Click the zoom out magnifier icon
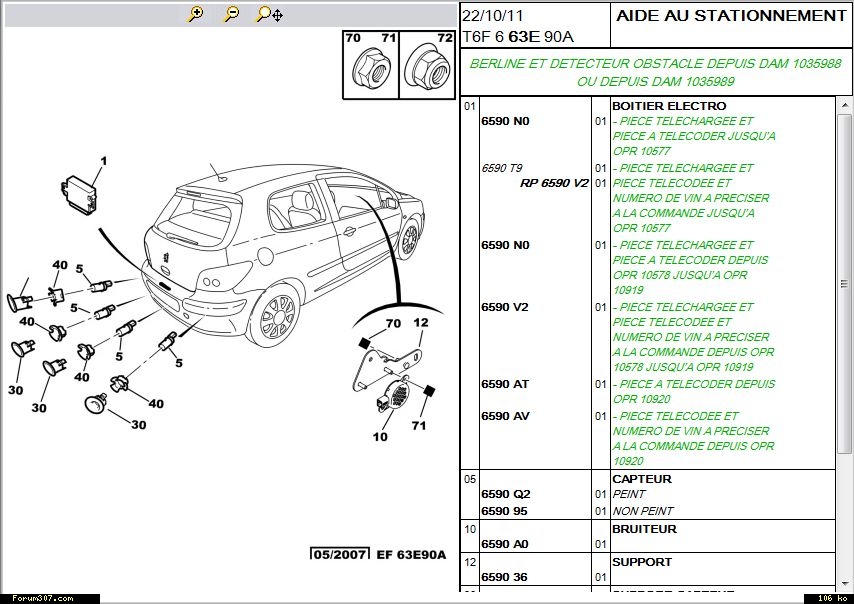The height and width of the screenshot is (604, 854). [x=231, y=14]
